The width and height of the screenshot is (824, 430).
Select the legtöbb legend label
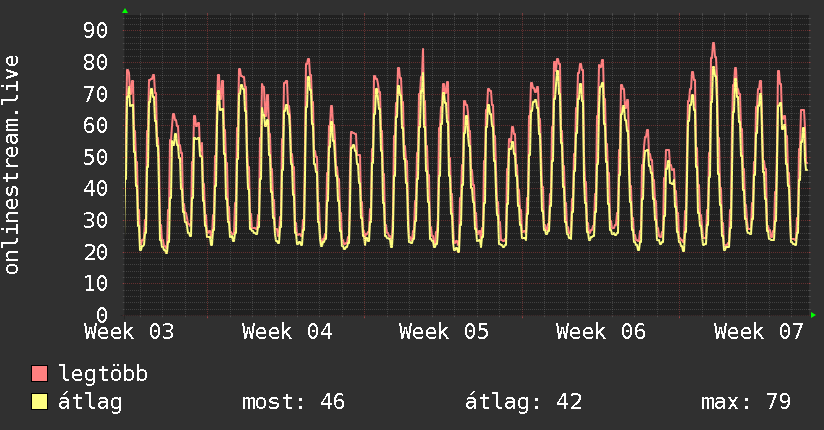point(103,374)
